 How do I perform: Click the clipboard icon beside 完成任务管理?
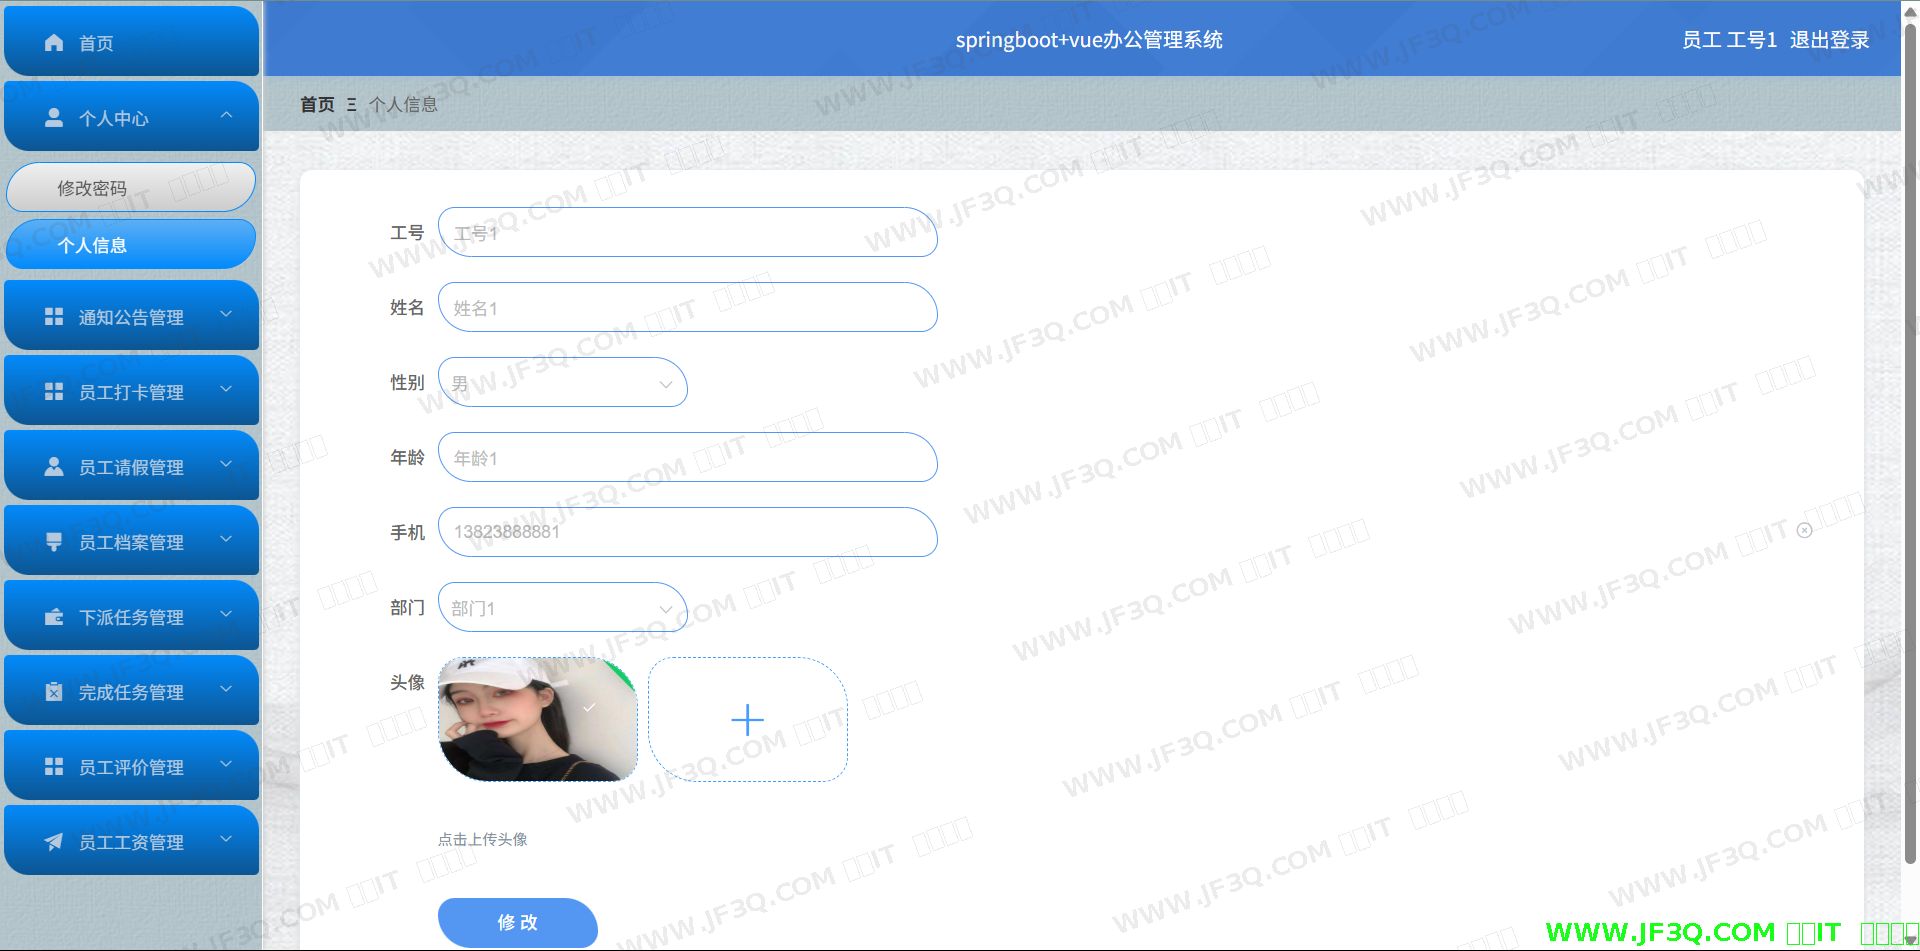point(54,692)
